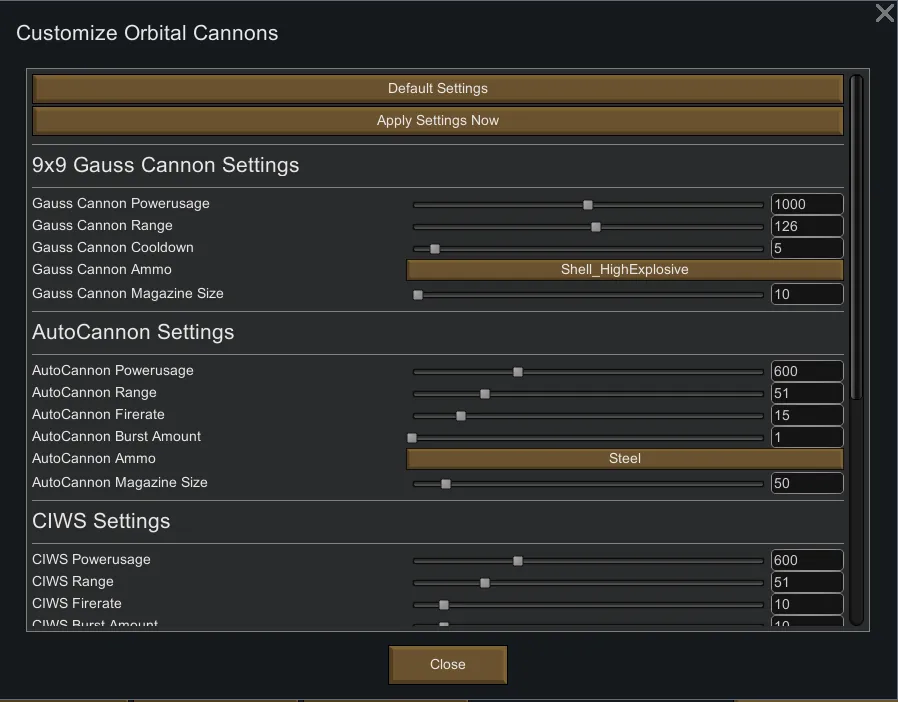Viewport: 898px width, 702px height.
Task: Focus the Gauss Cannon Powerusage value field
Action: [806, 204]
